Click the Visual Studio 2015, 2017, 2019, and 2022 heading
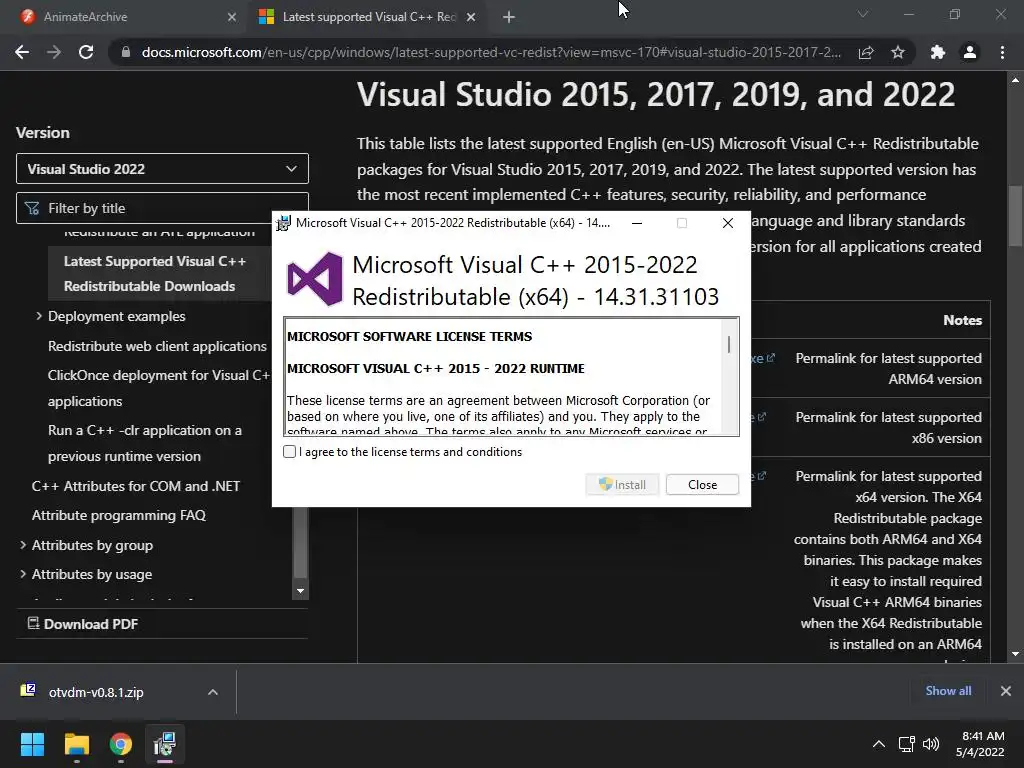 [x=656, y=94]
